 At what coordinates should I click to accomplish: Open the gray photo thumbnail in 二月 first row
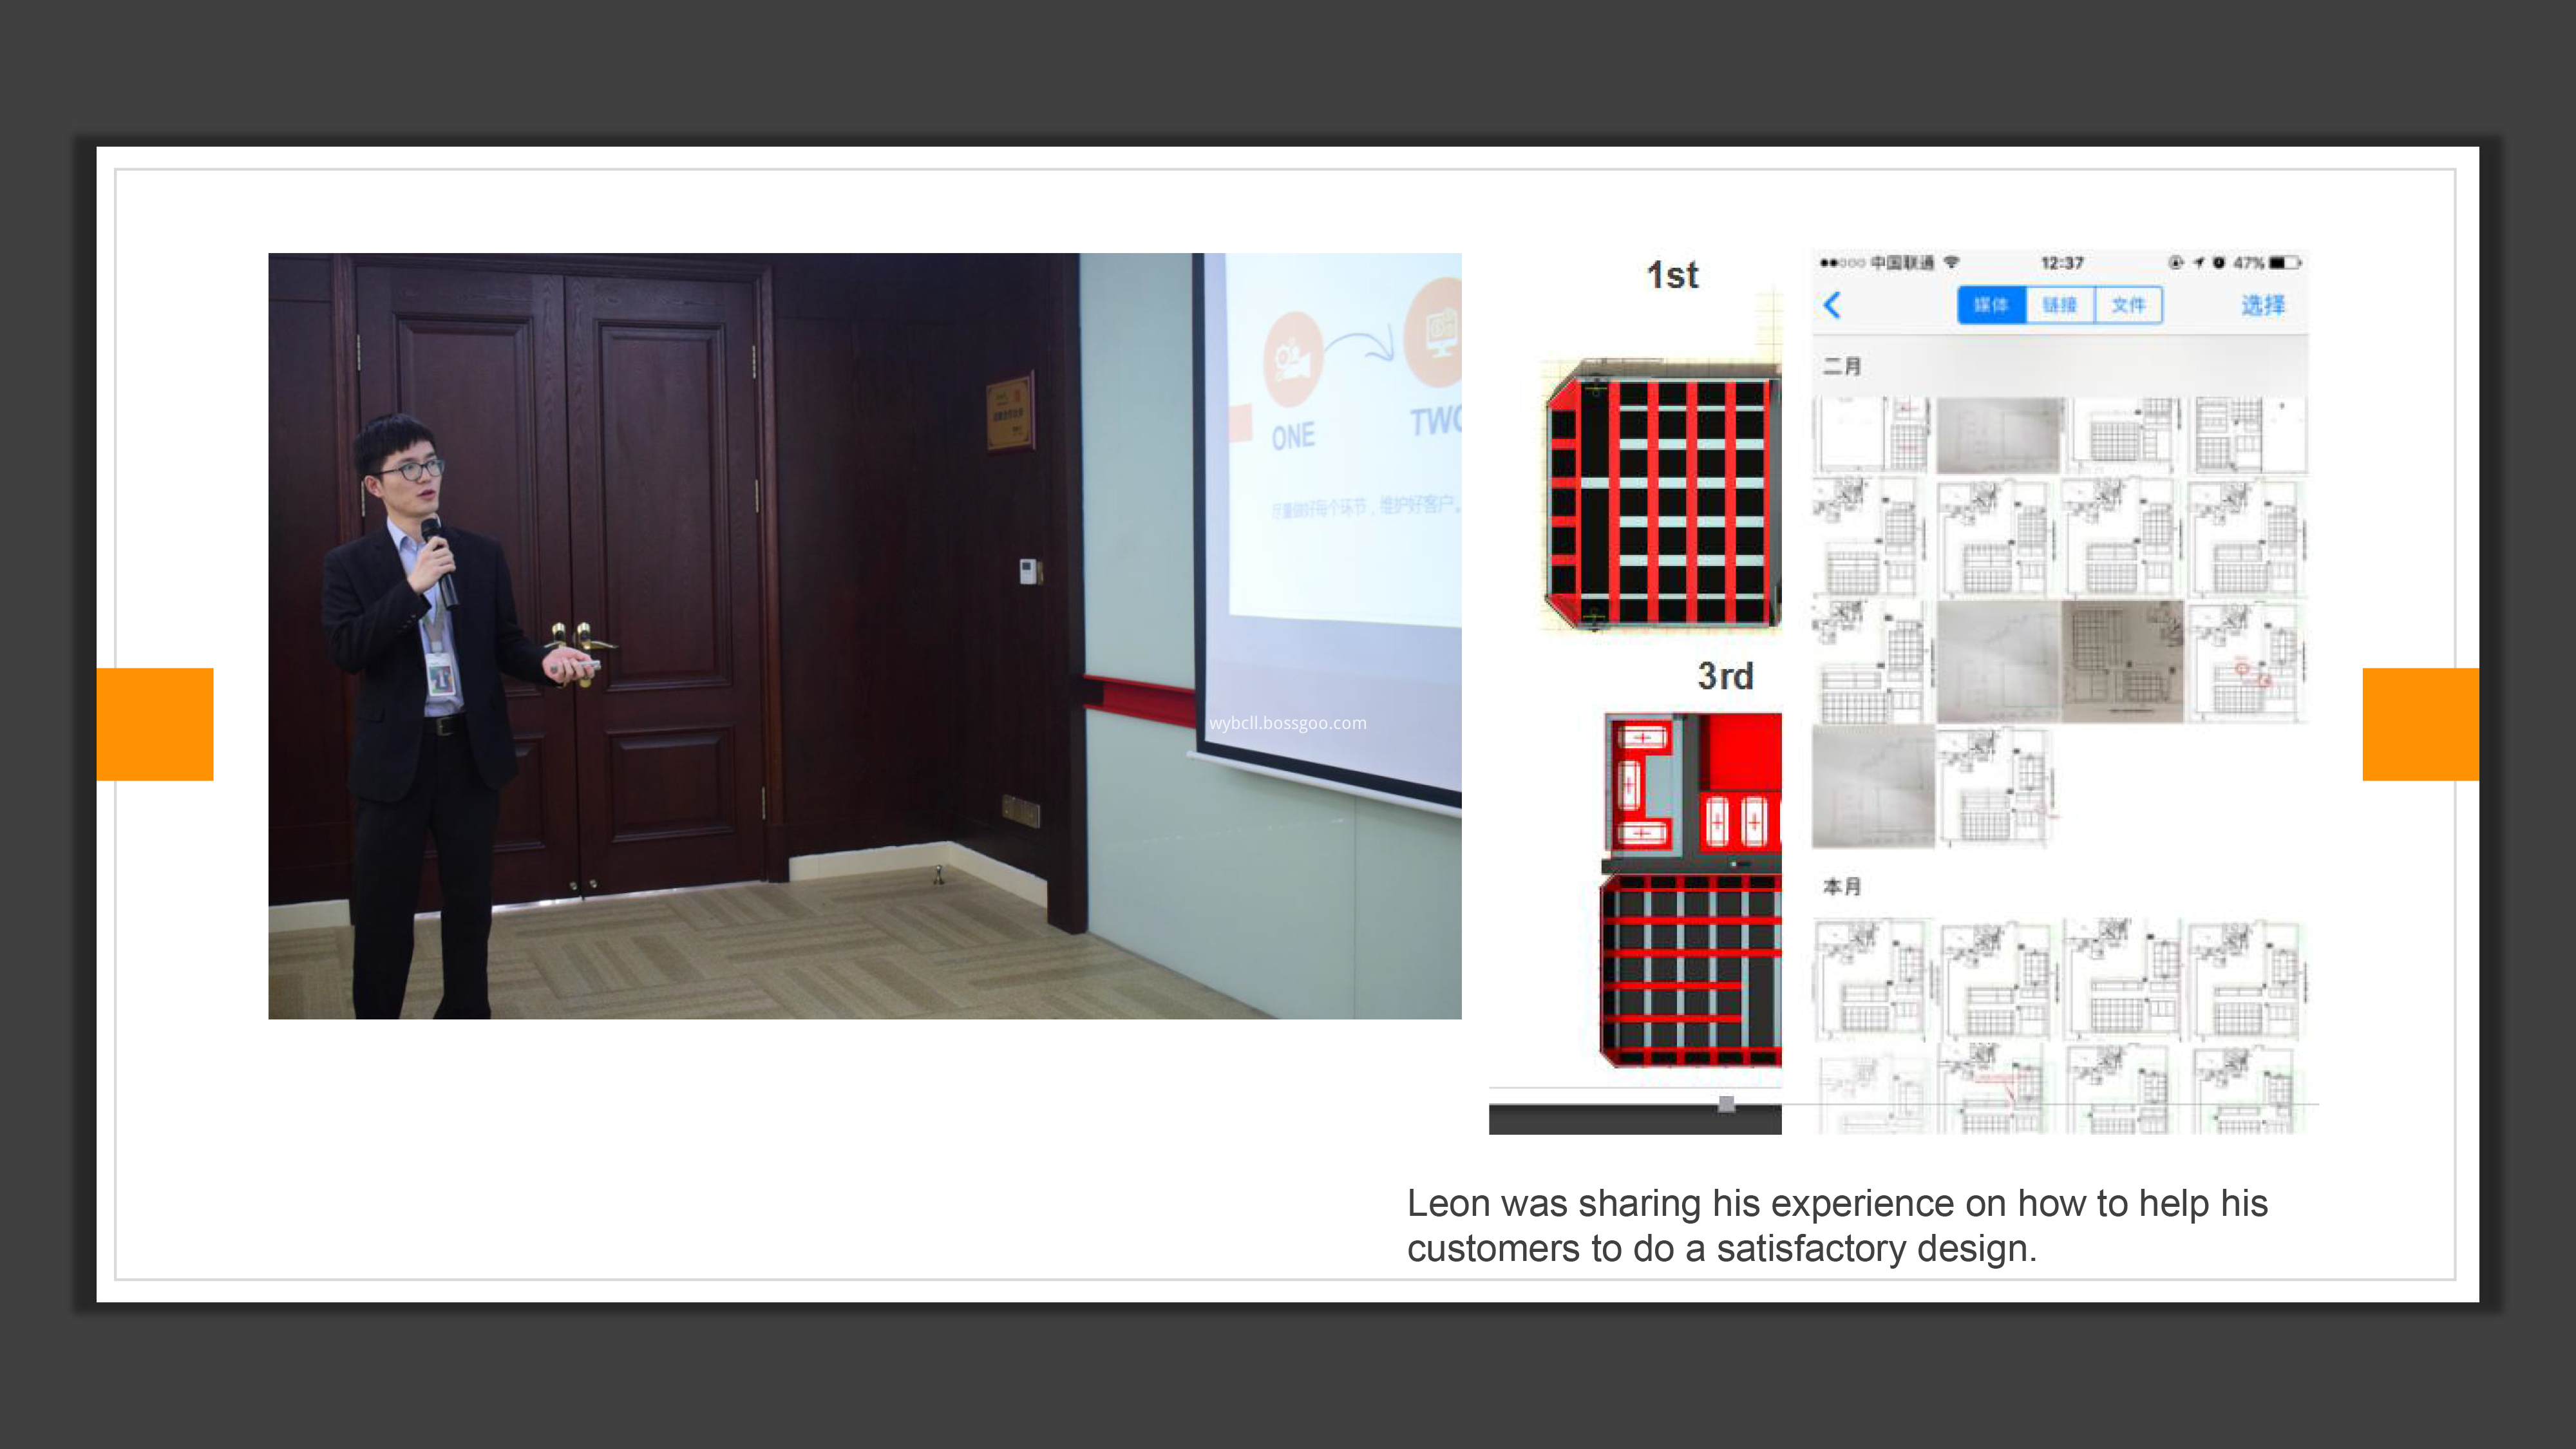click(1998, 435)
